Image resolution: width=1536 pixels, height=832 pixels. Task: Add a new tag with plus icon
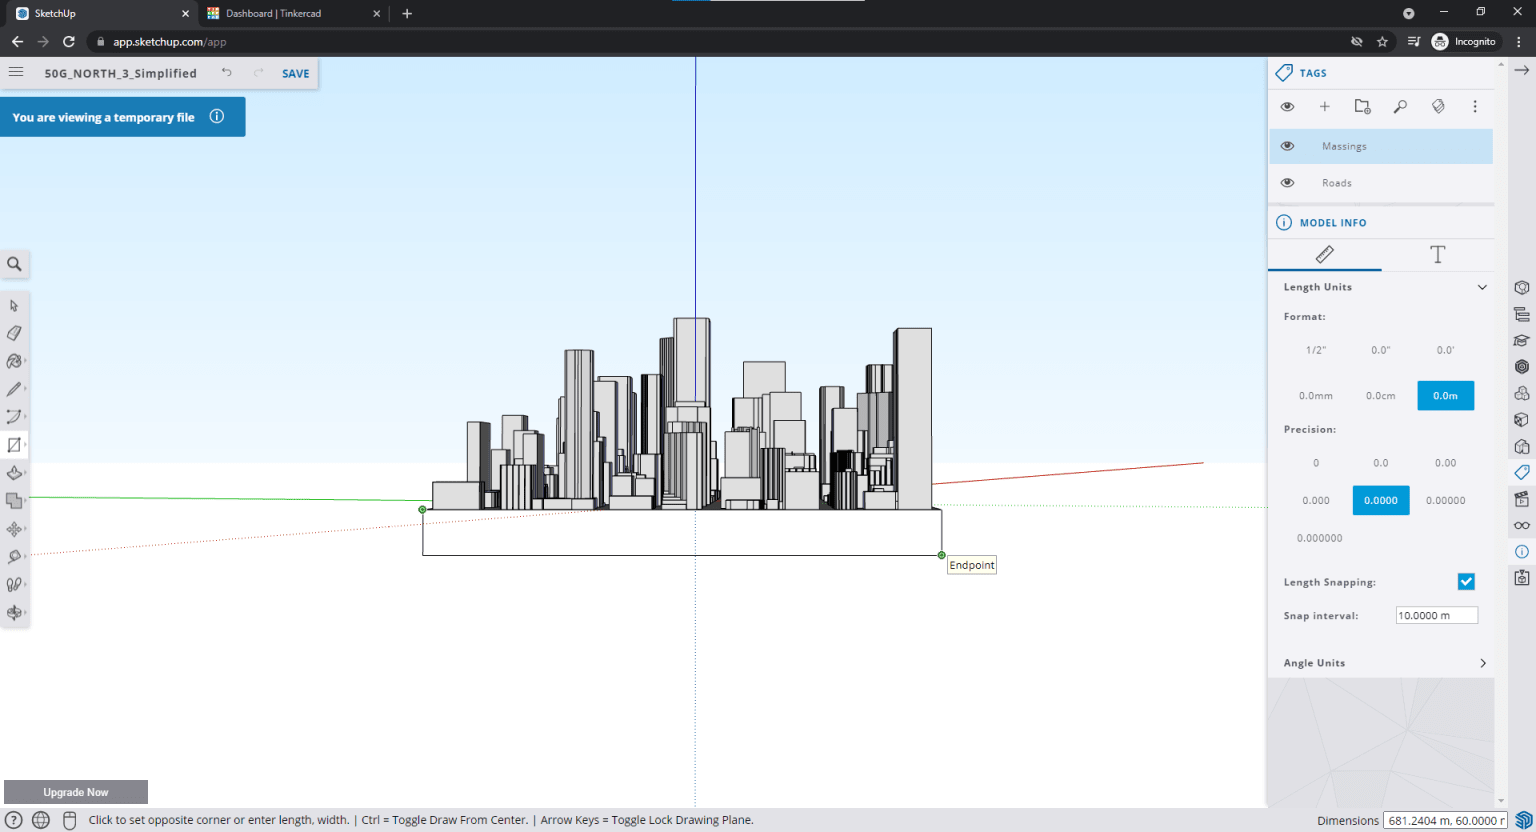(x=1324, y=106)
